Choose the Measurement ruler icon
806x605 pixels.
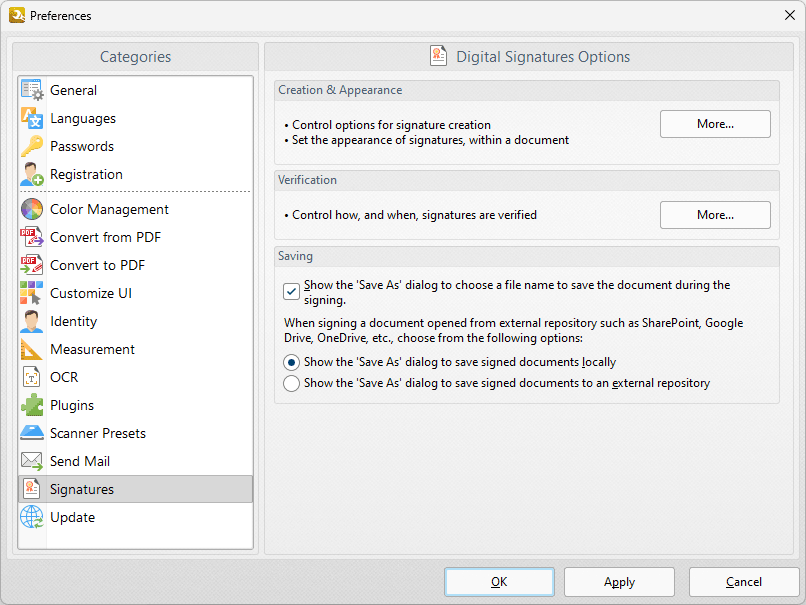[x=32, y=349]
